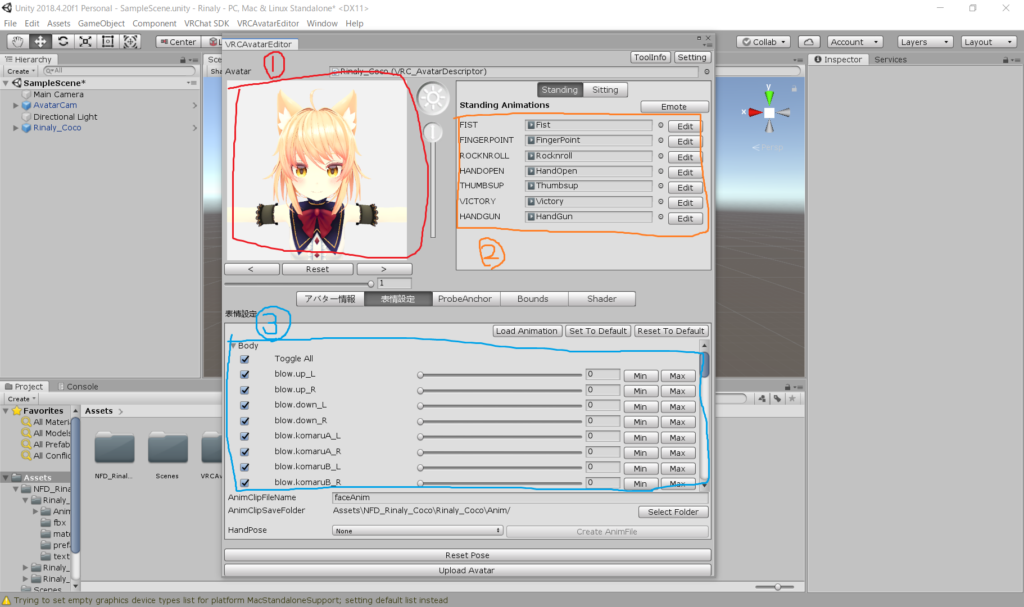Open the VRChat SDK menu
Image resolution: width=1024 pixels, height=607 pixels.
click(x=206, y=24)
